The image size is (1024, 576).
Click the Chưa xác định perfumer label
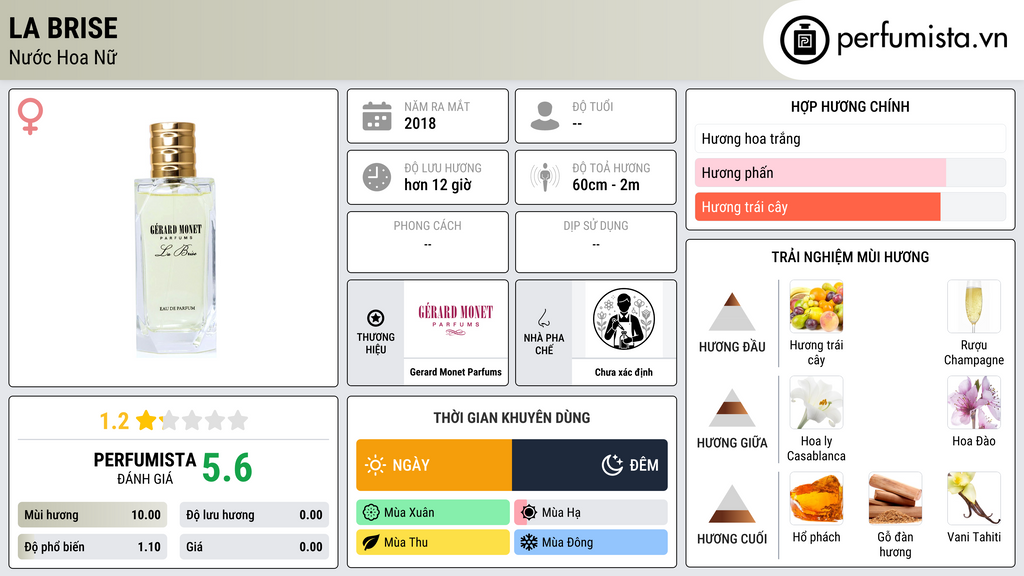(x=624, y=372)
